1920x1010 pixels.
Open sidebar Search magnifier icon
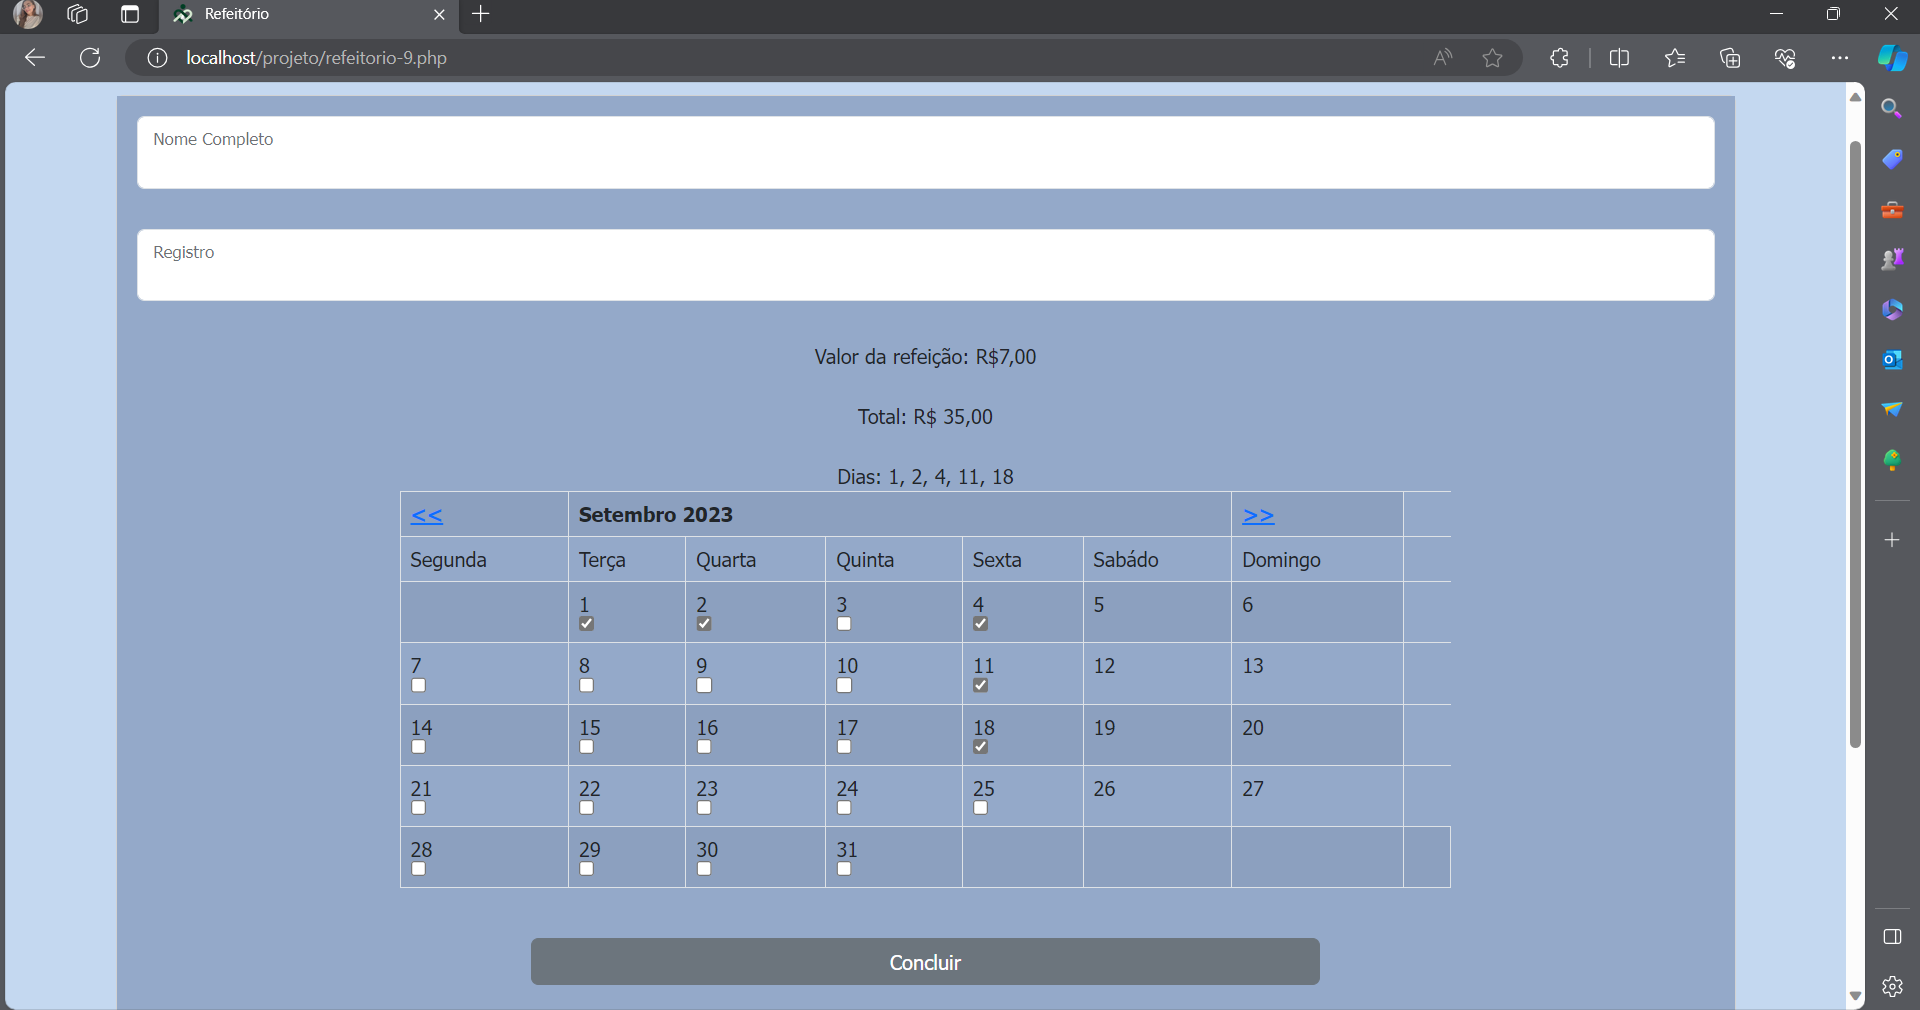1891,108
